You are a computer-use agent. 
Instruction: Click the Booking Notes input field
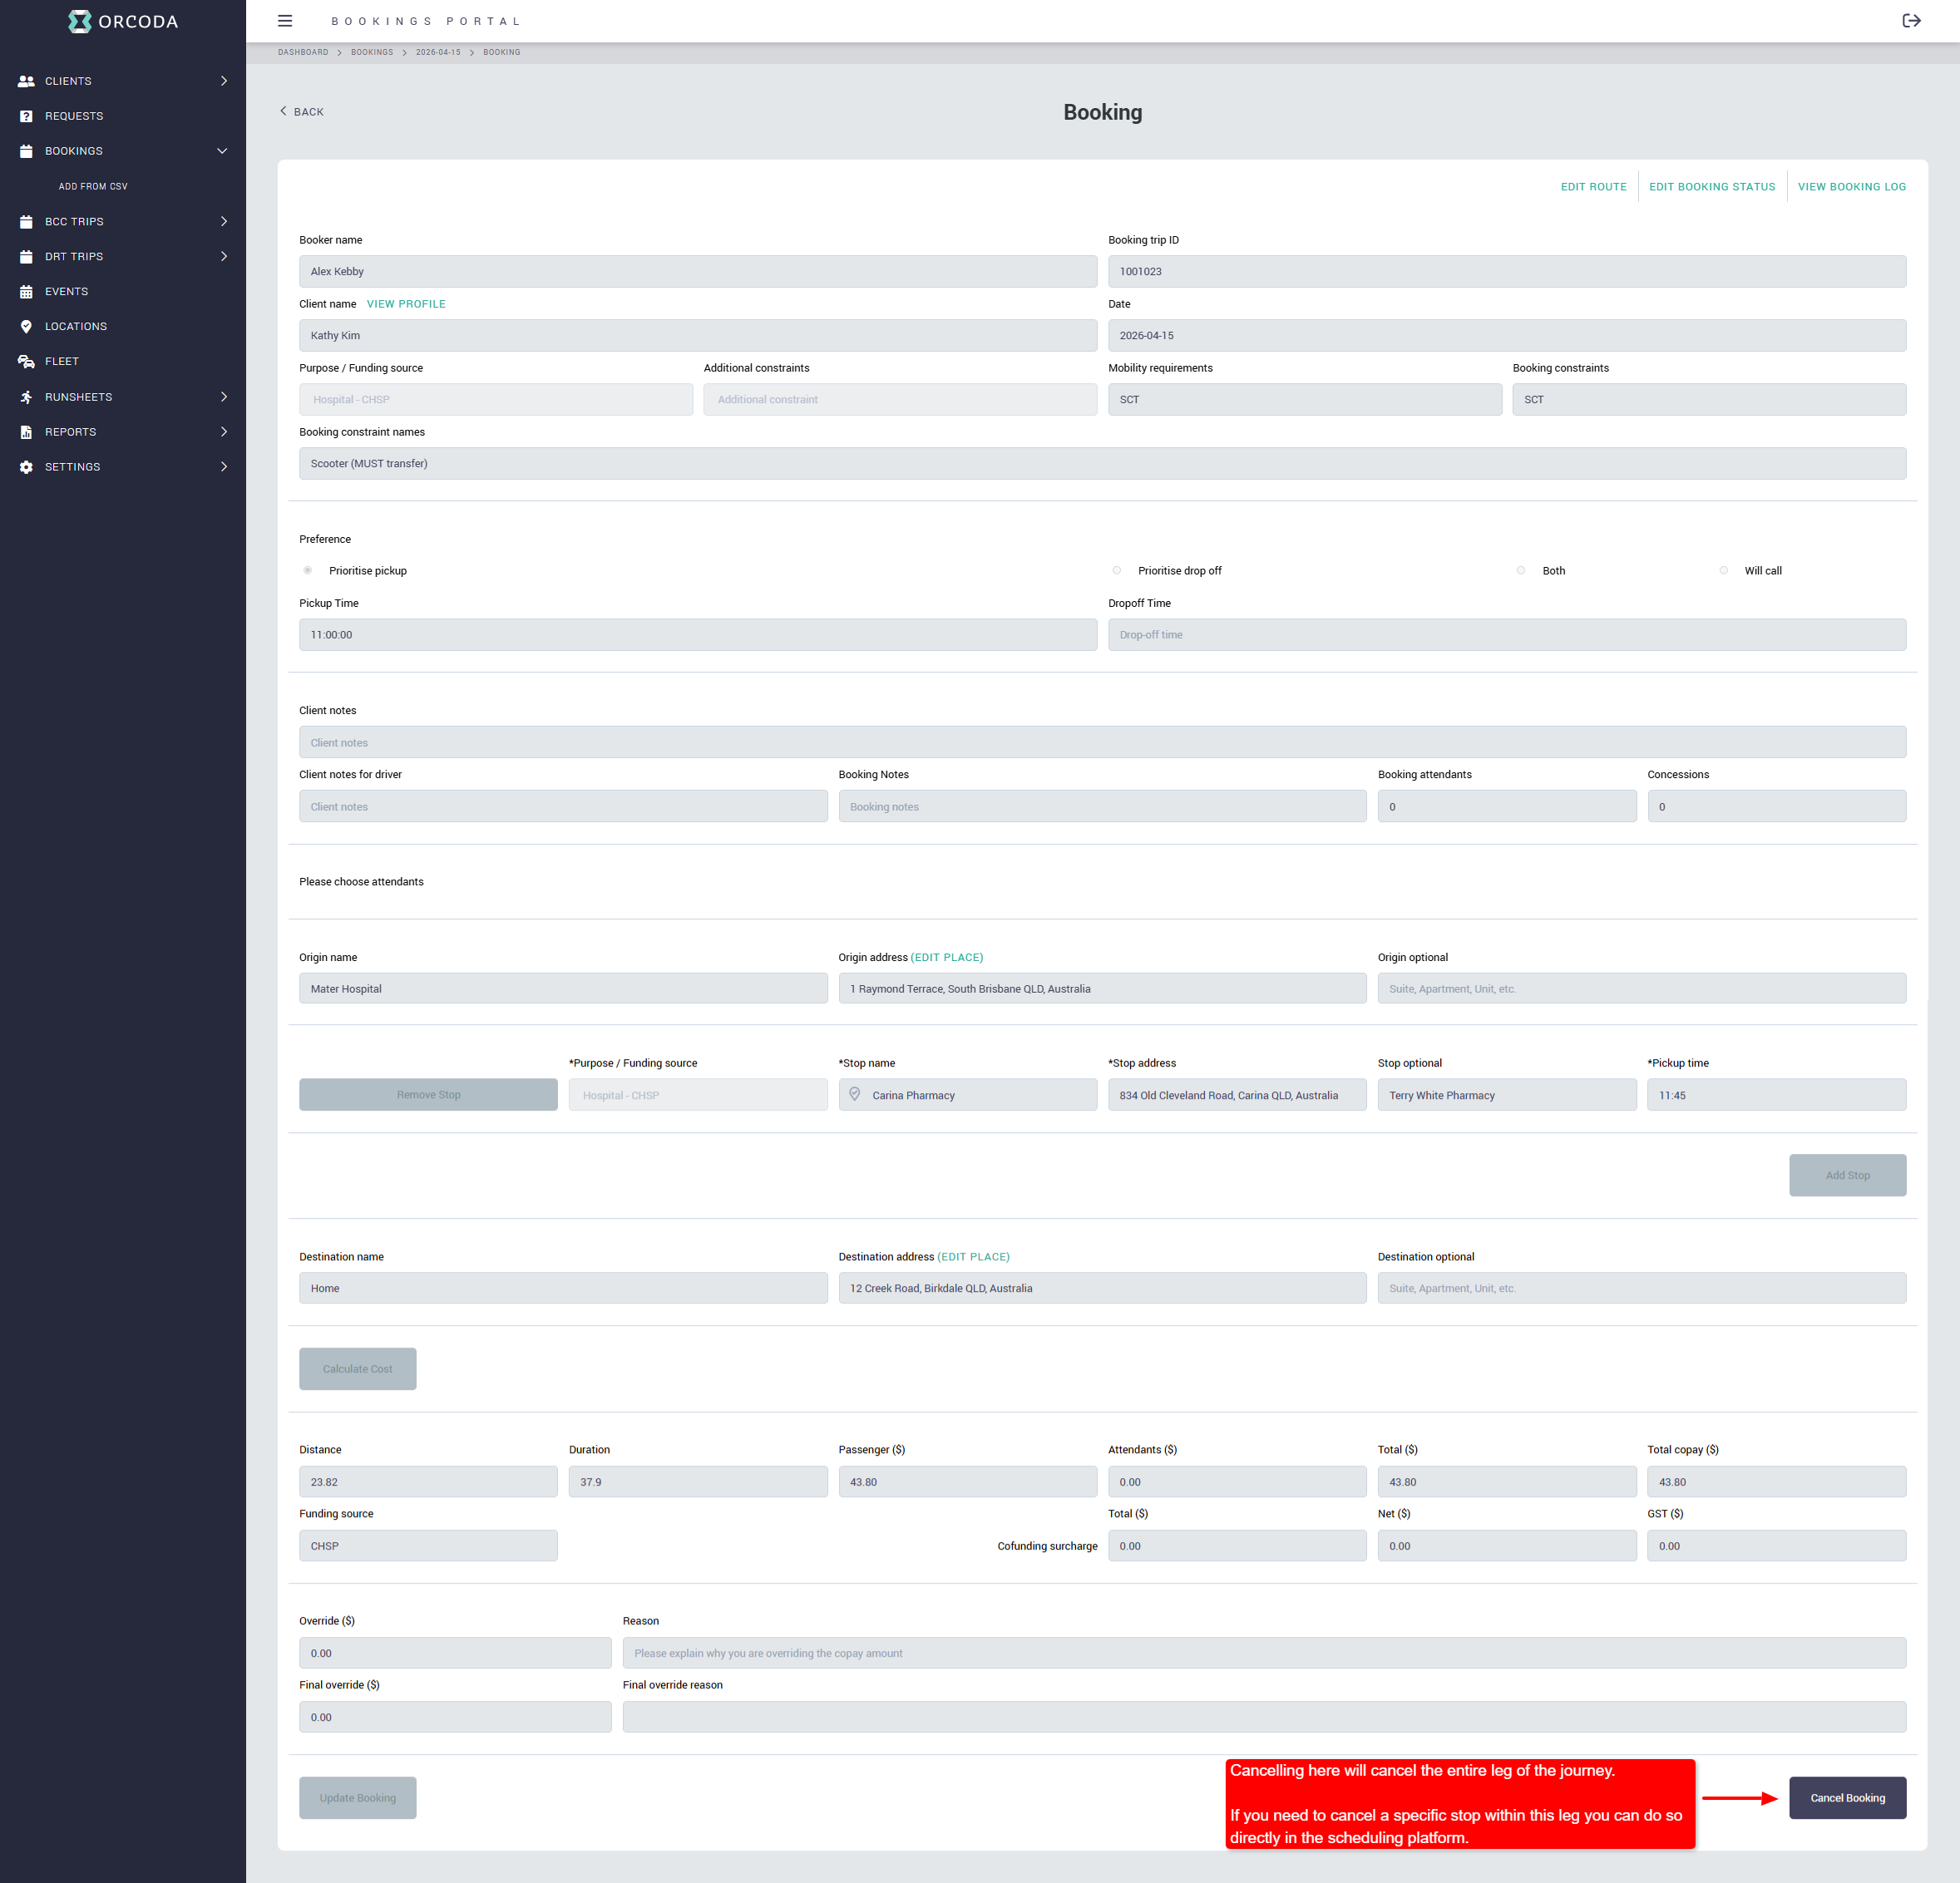coord(1102,807)
